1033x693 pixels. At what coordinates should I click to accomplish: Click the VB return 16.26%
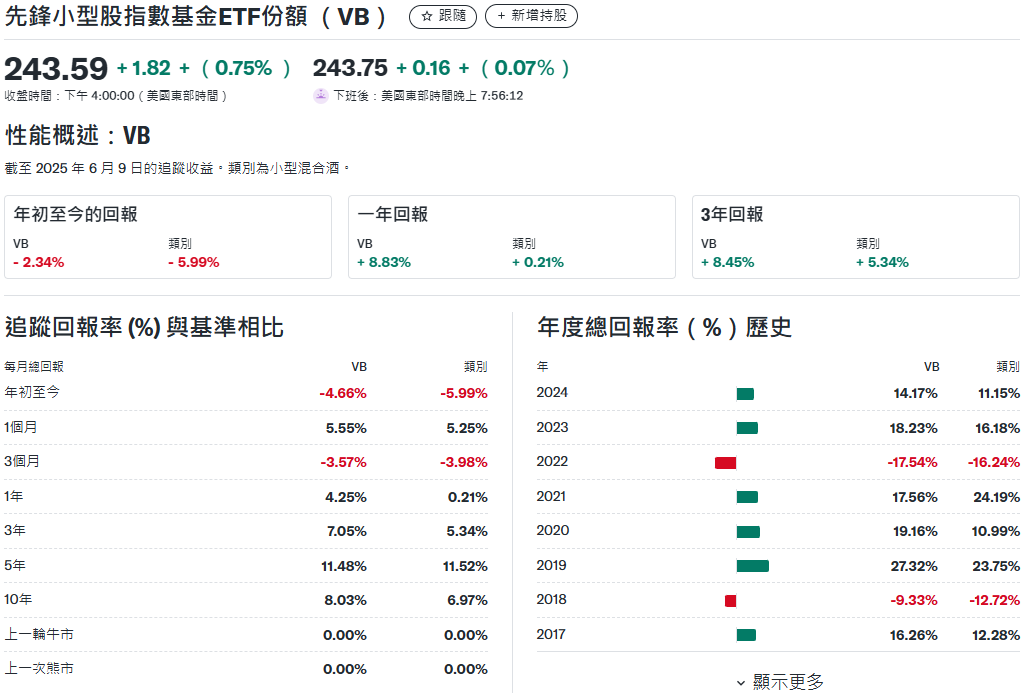click(x=914, y=636)
